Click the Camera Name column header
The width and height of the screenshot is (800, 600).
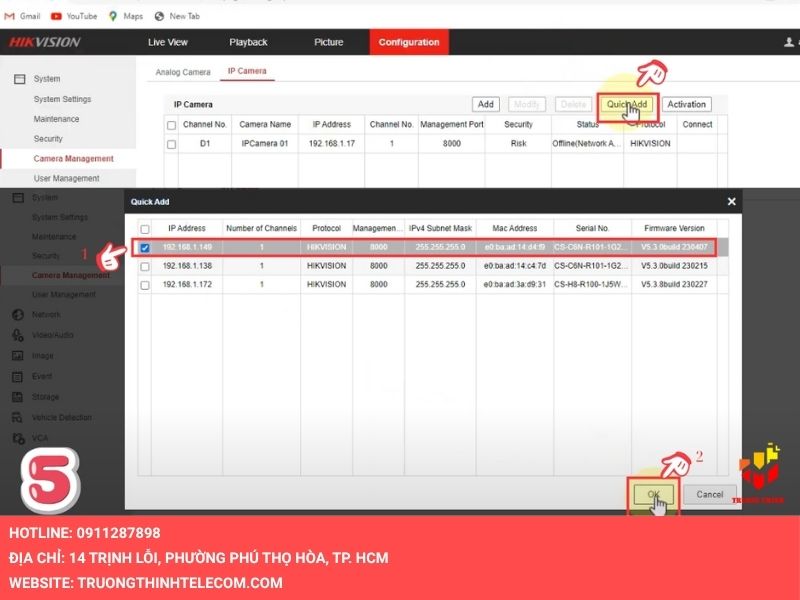pos(265,124)
